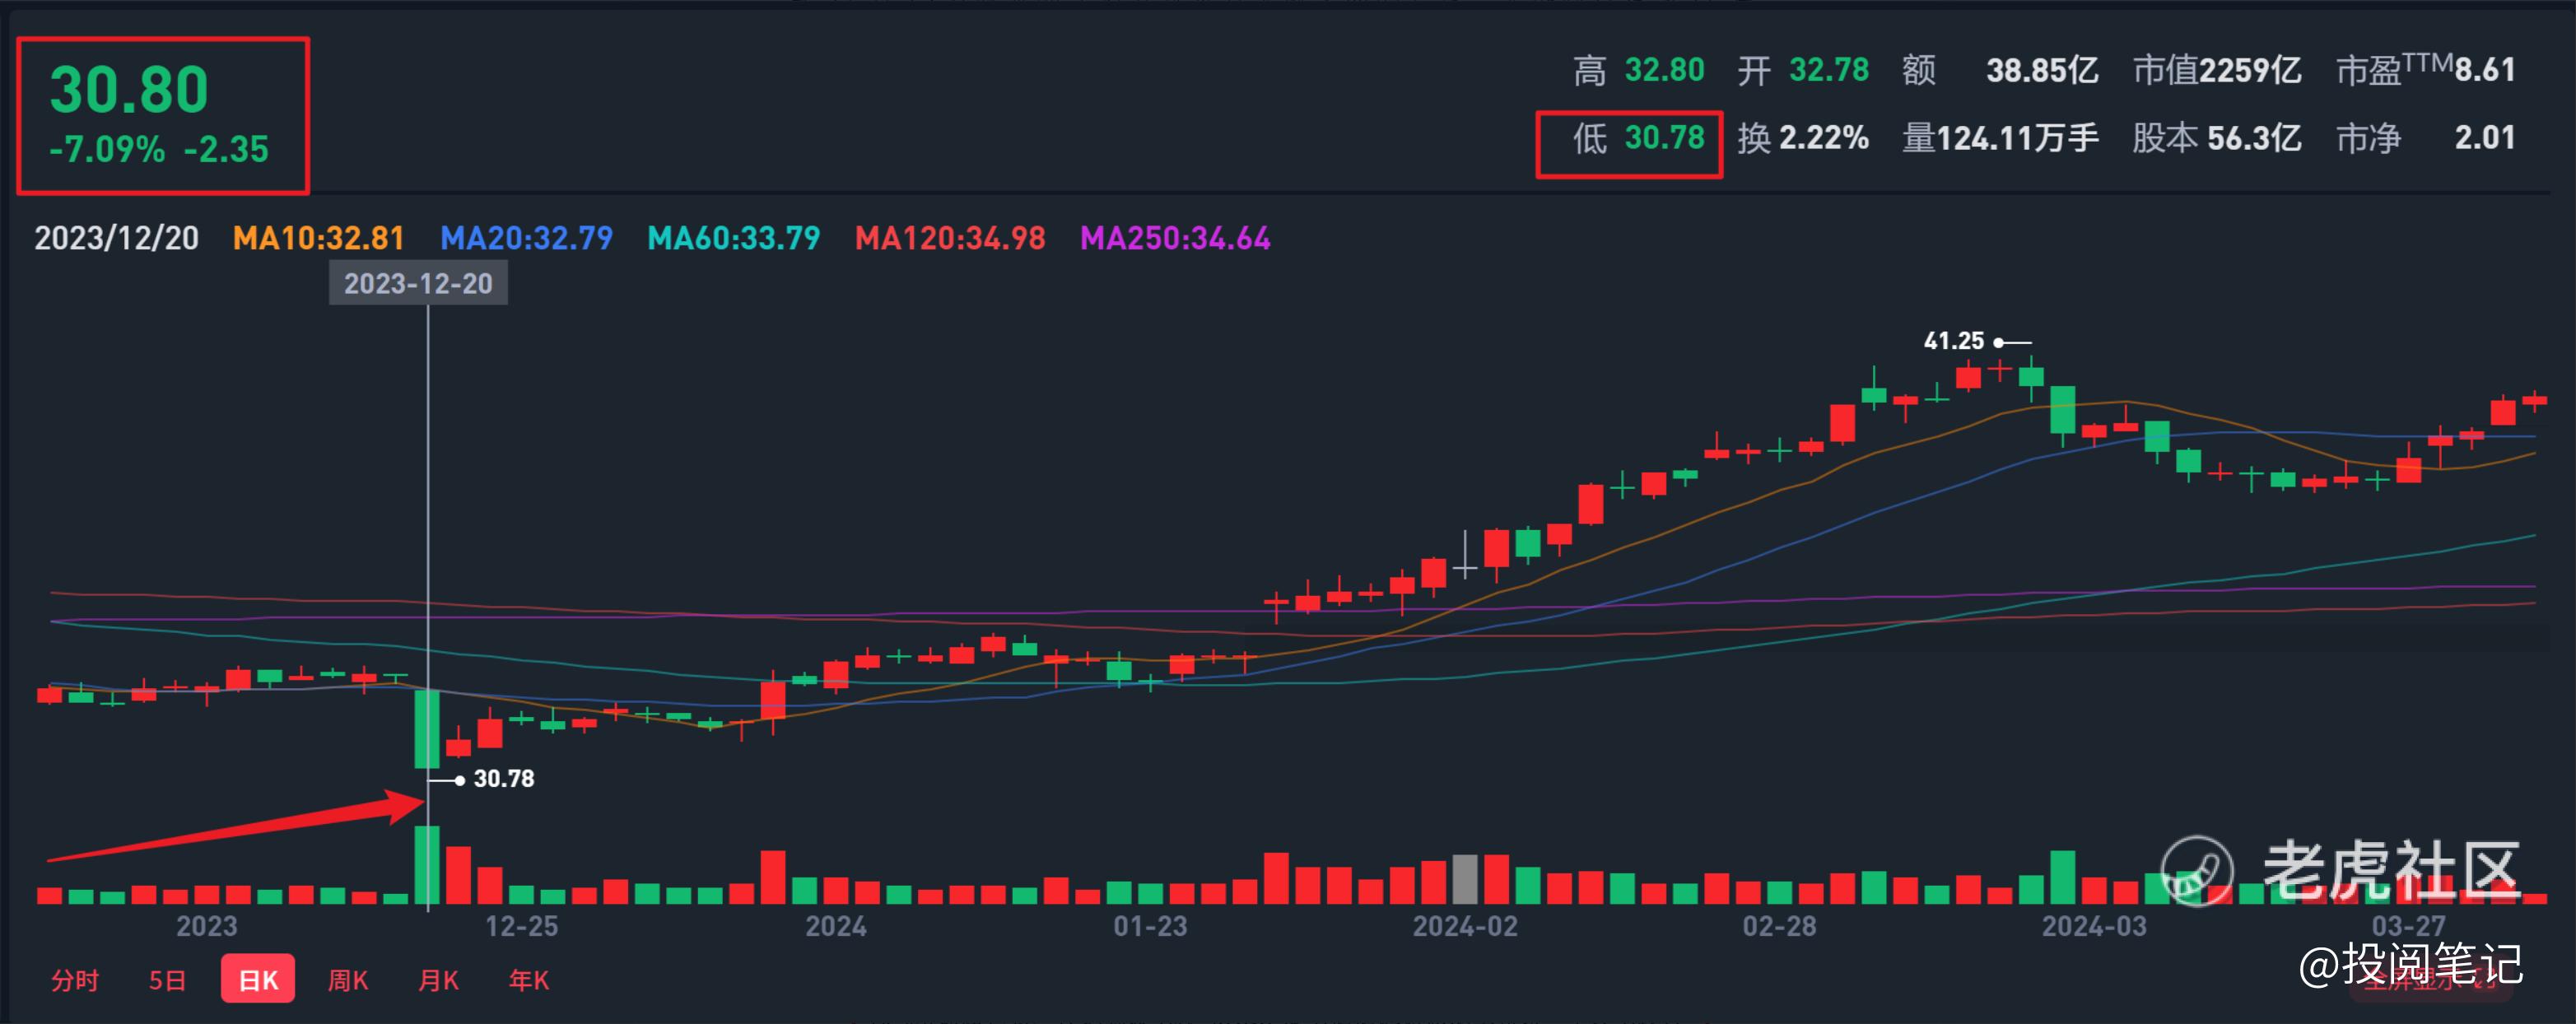The image size is (2576, 1024).
Task: Click the 01-23 date axis label
Action: pos(1150,927)
